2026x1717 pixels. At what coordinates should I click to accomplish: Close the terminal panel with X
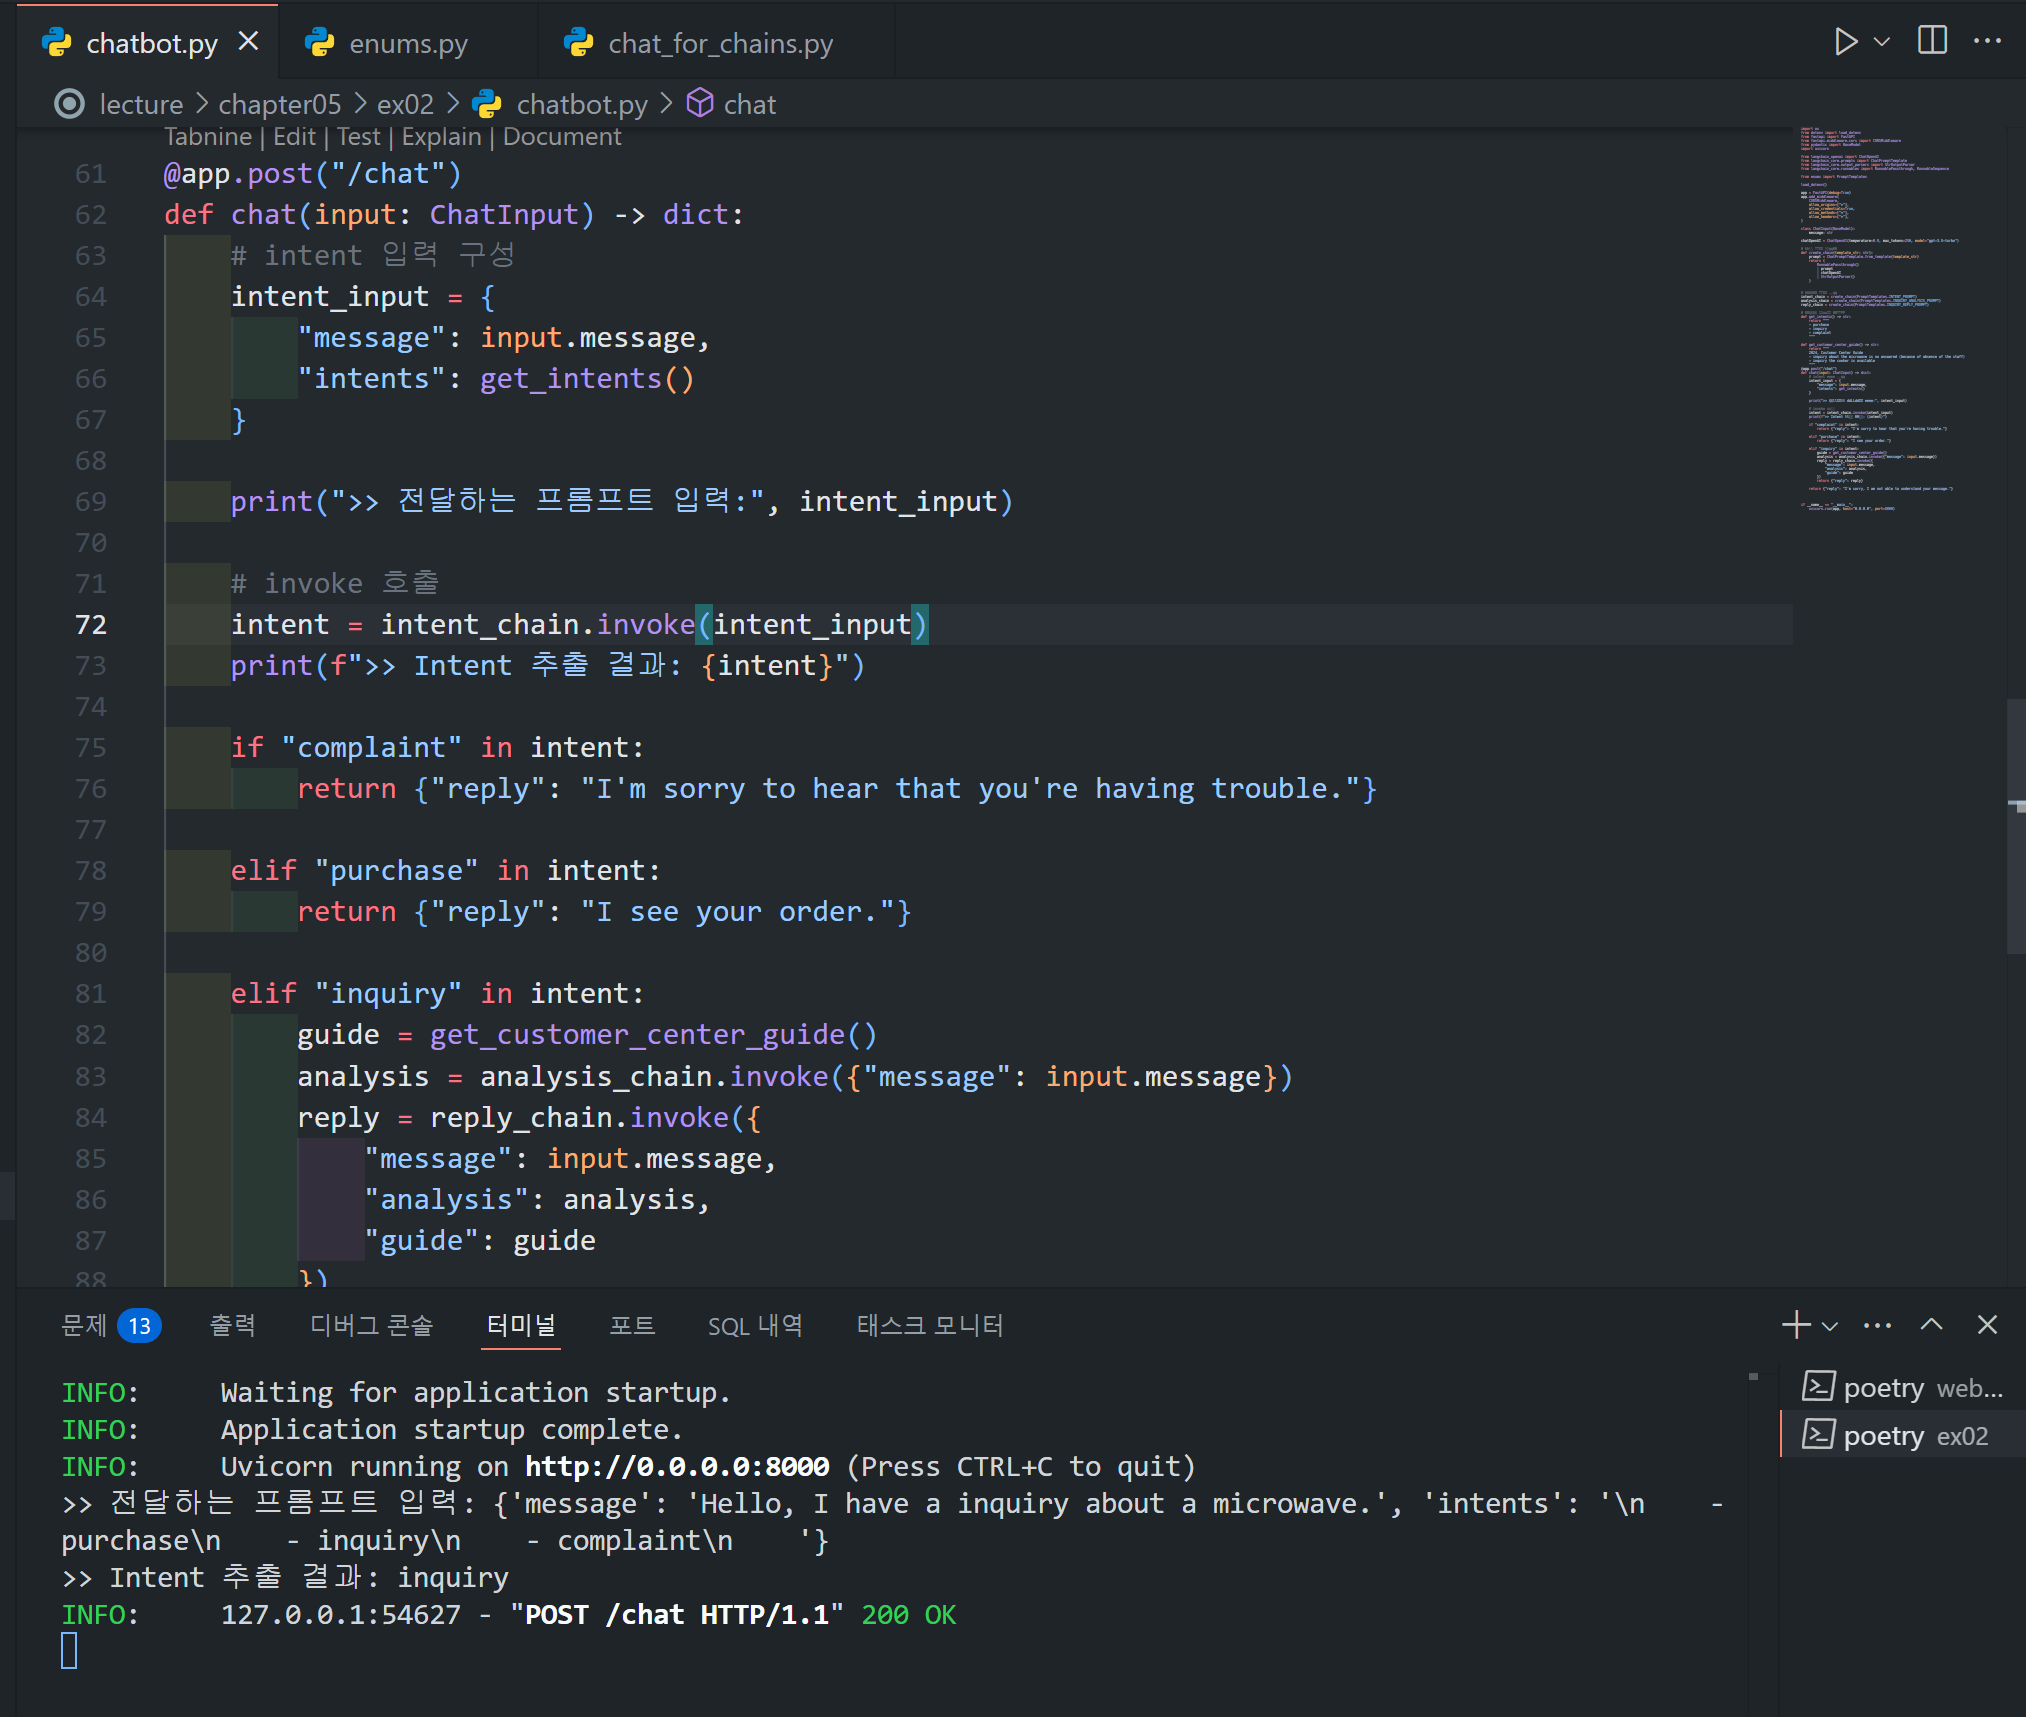pyautogui.click(x=1987, y=1325)
